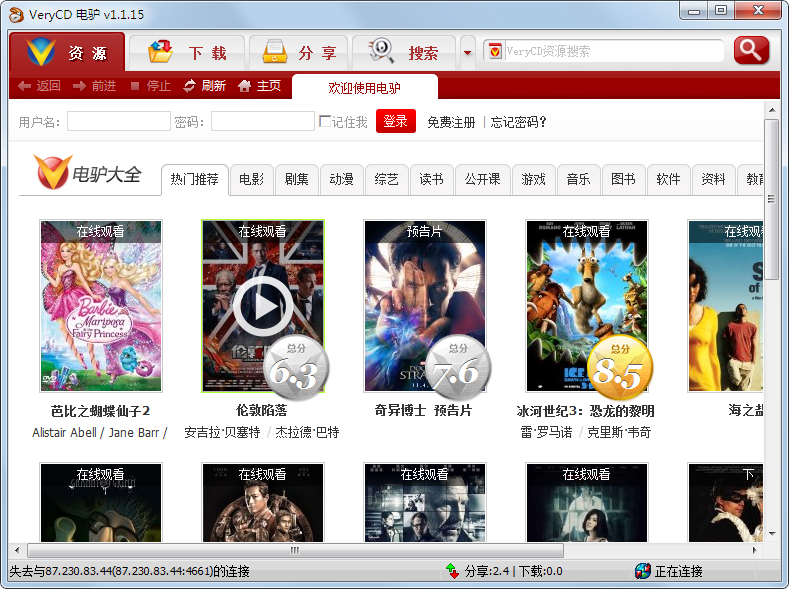Click the upload/download arrows status icon

pos(452,571)
